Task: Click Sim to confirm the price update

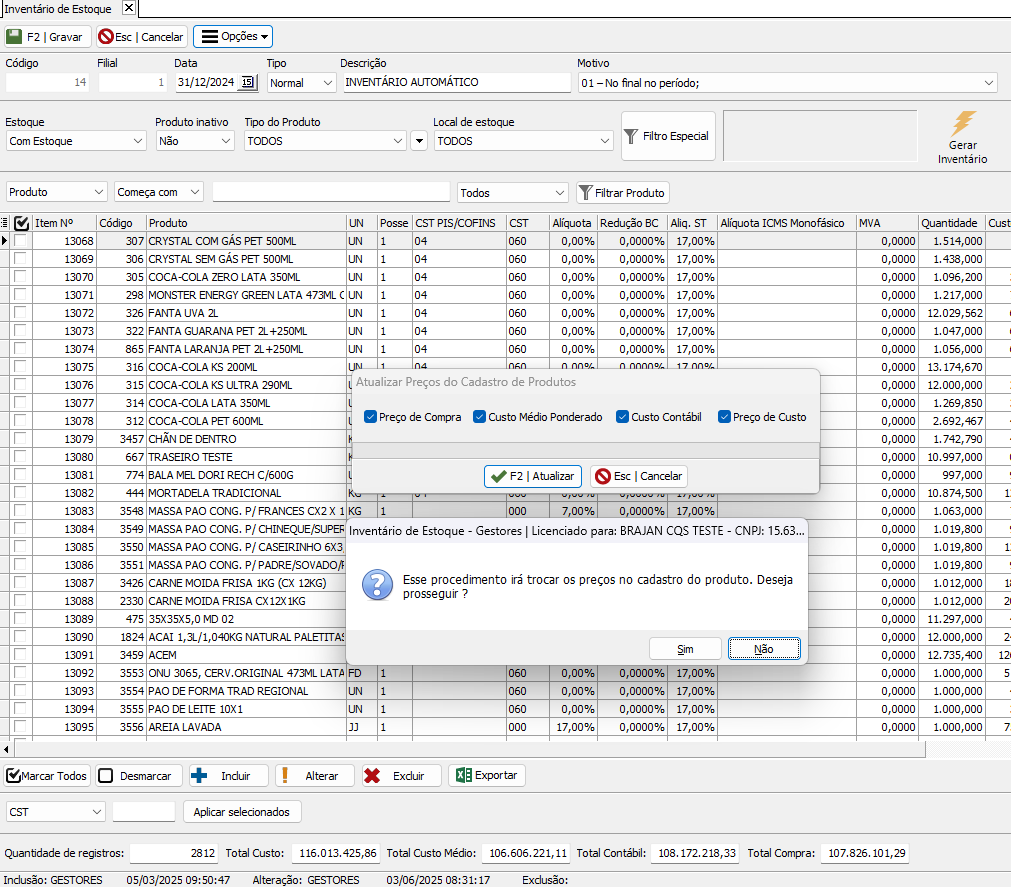Action: coord(685,649)
